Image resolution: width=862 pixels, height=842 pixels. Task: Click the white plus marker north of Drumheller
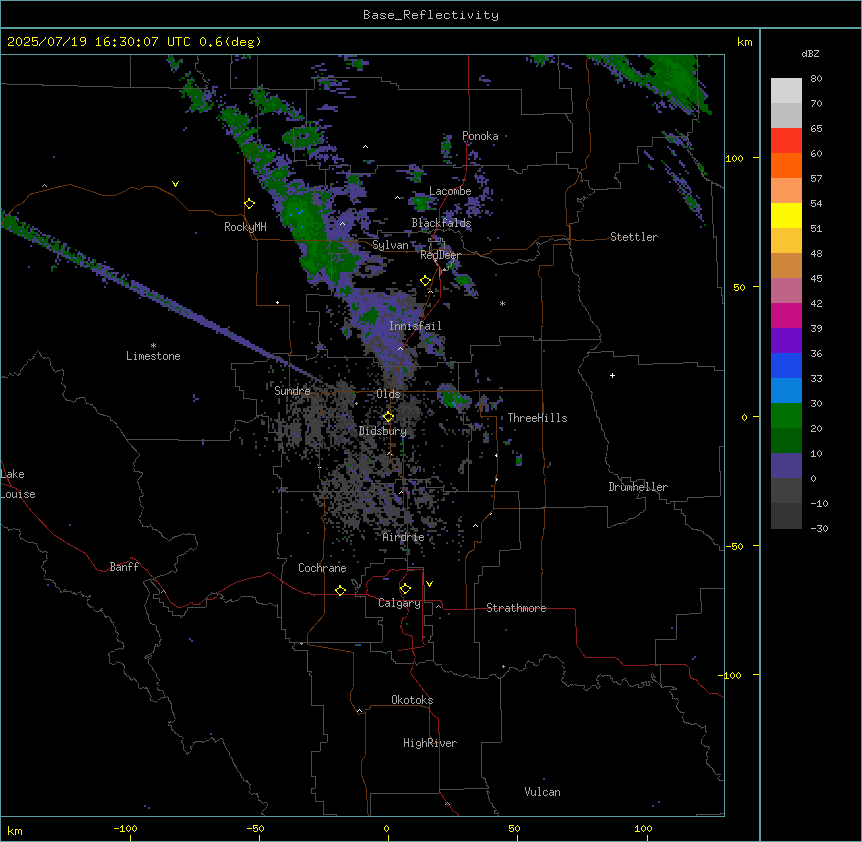click(x=612, y=375)
